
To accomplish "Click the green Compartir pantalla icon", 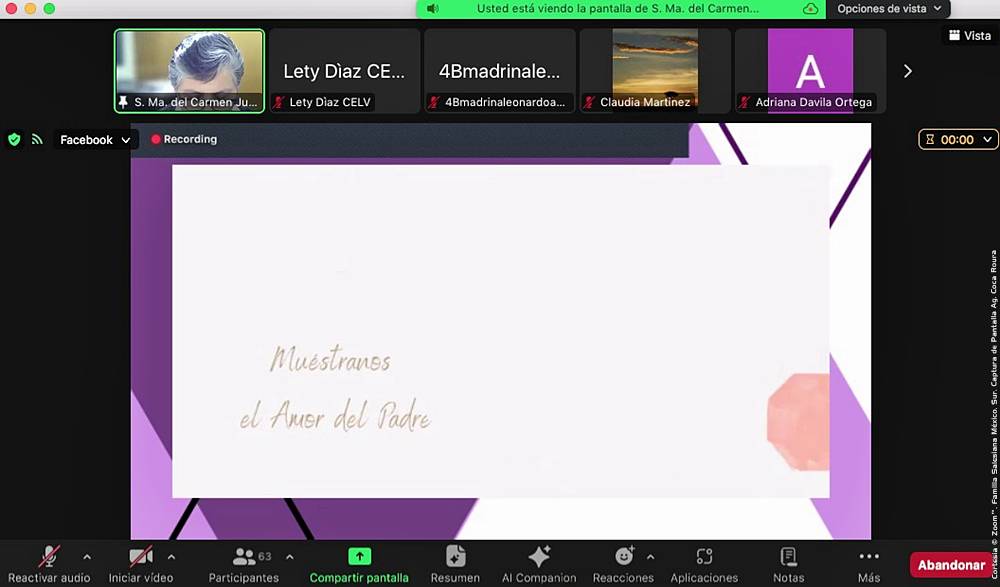I will 360,556.
